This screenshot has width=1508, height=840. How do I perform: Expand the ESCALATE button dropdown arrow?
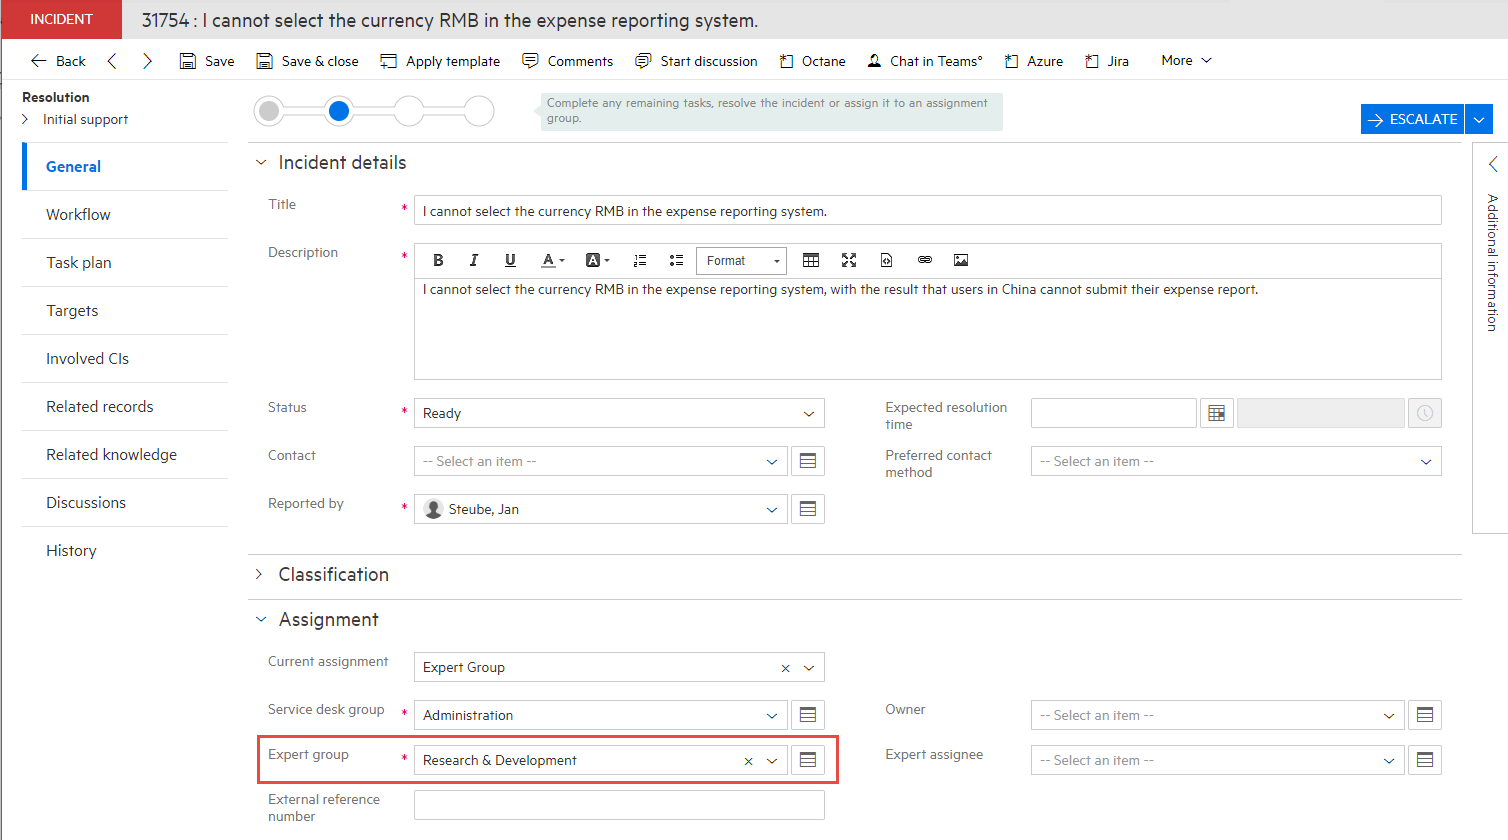pos(1479,118)
